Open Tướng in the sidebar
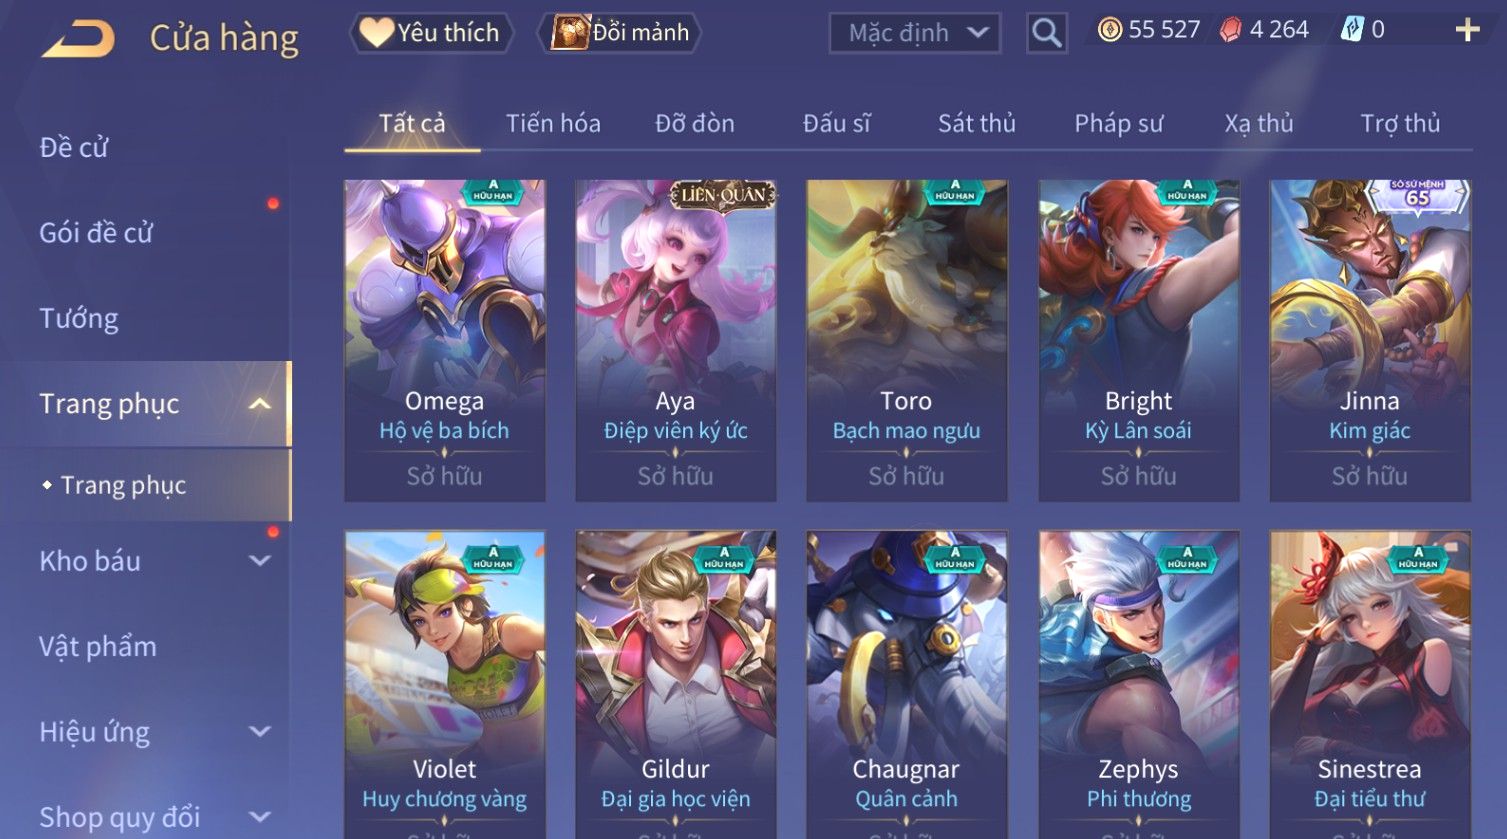 (x=79, y=318)
